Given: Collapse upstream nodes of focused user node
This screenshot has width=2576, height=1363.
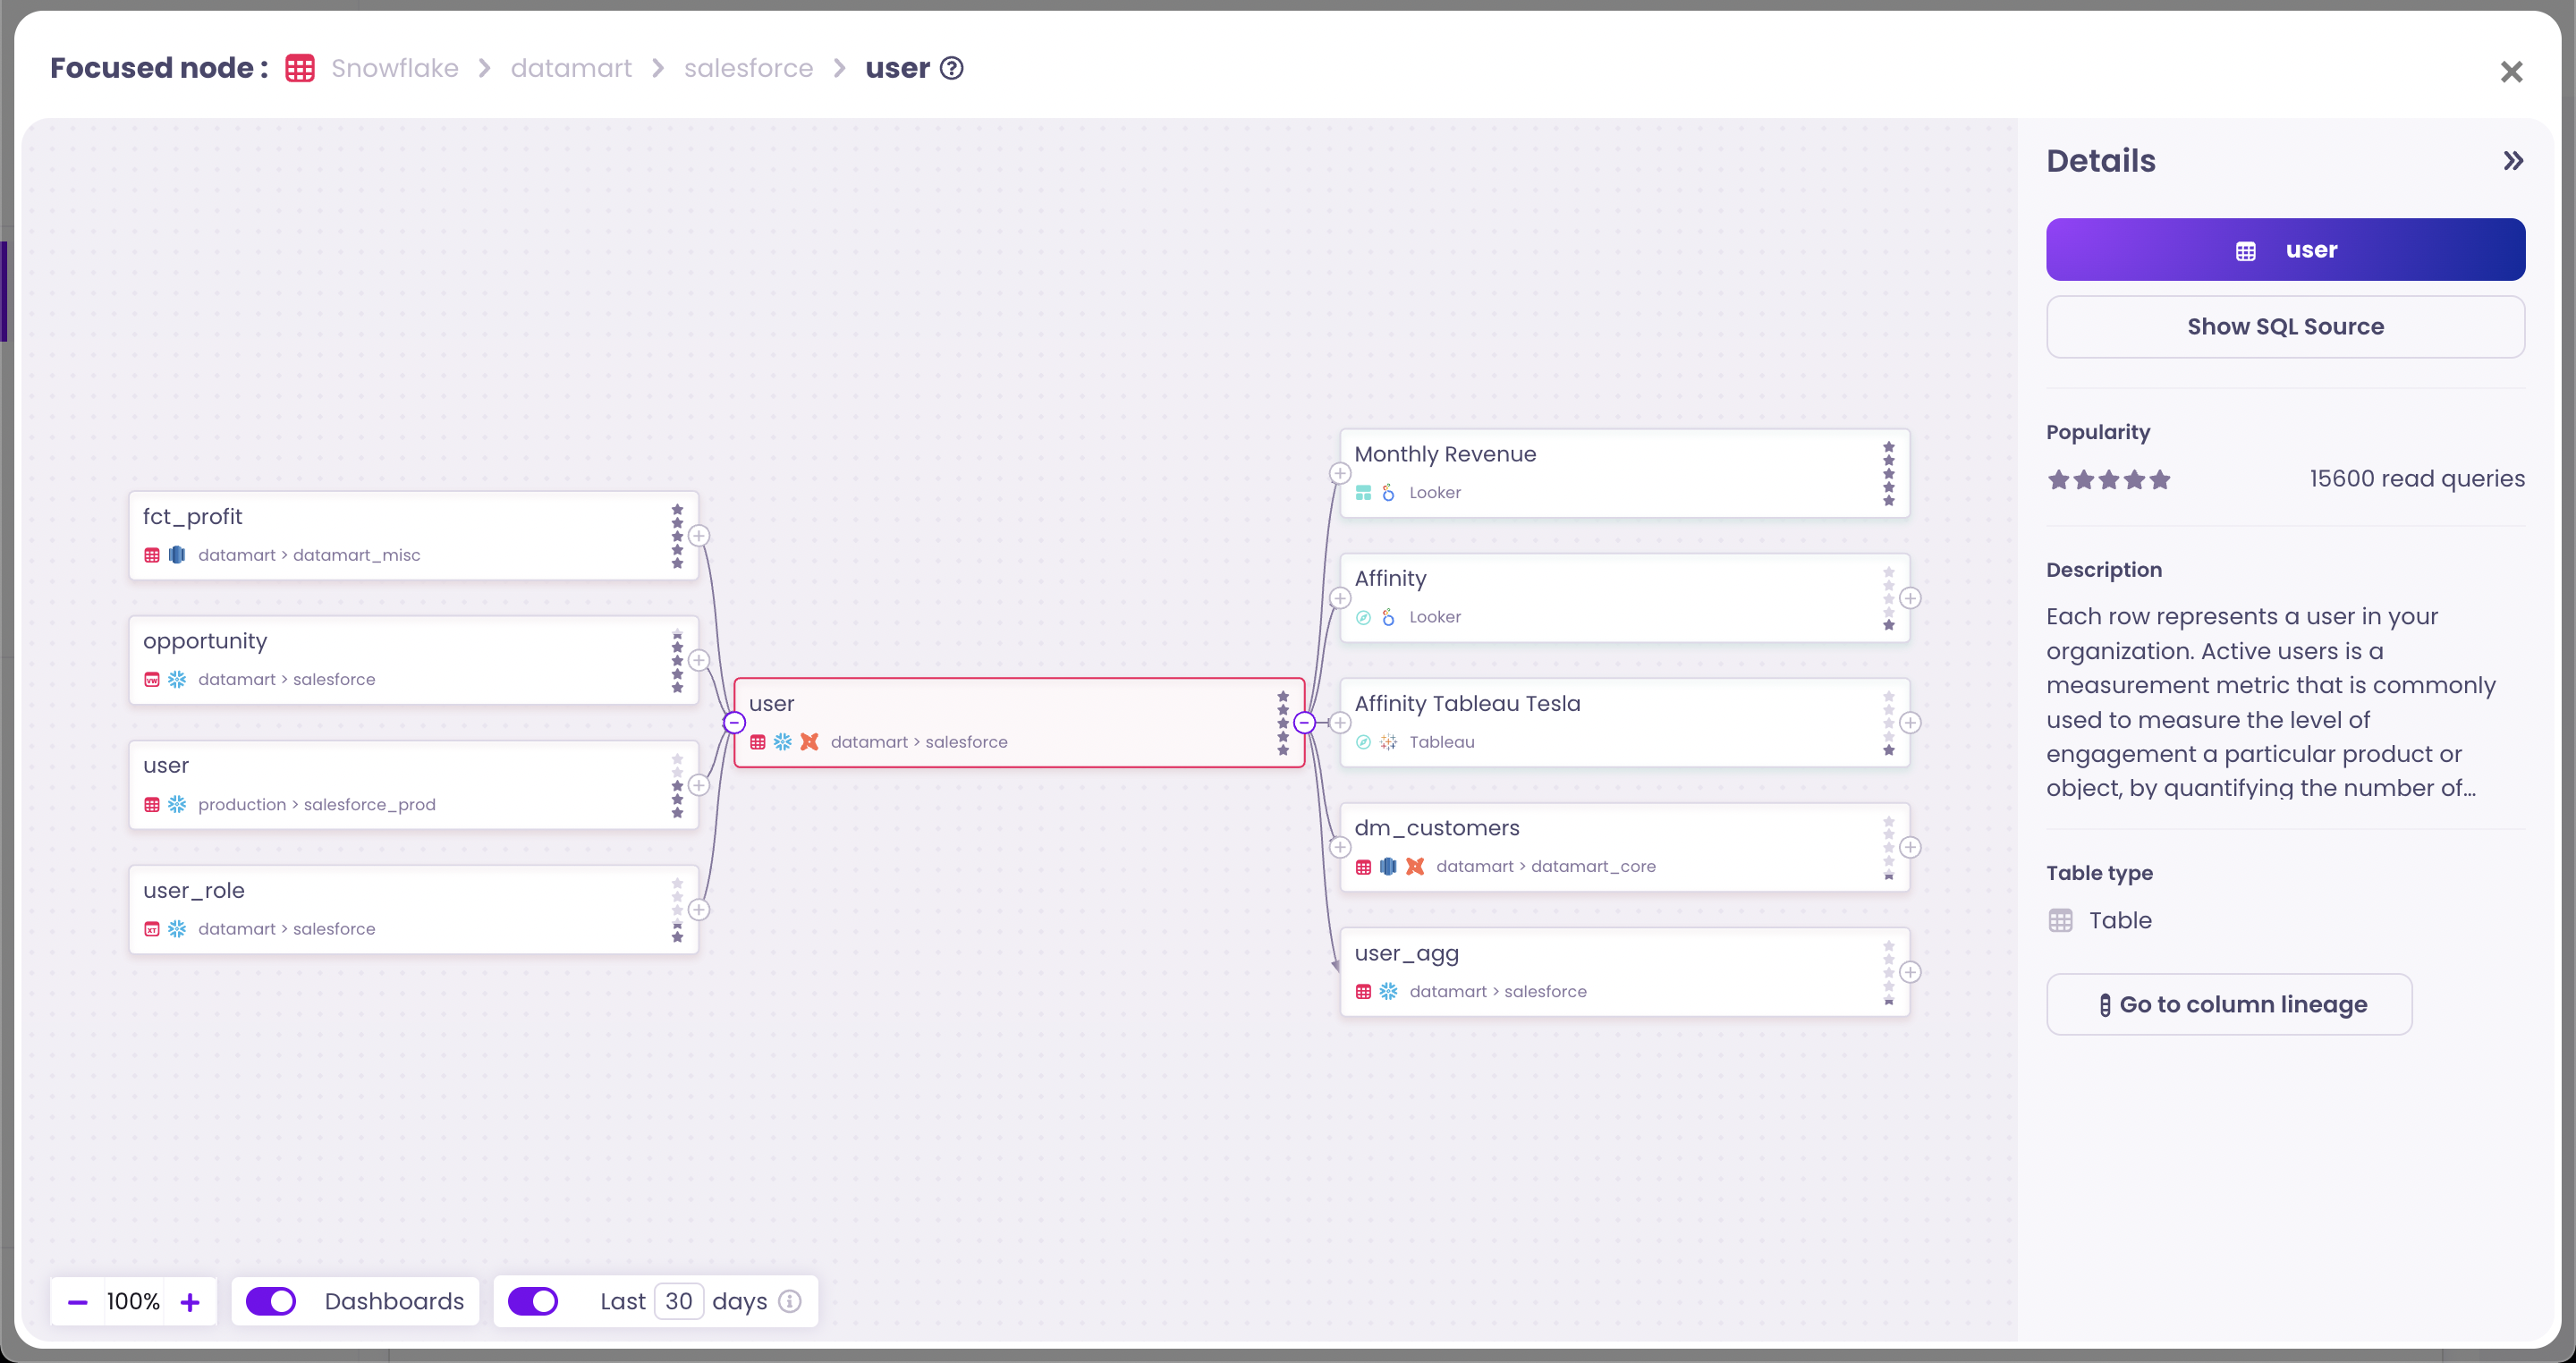Looking at the screenshot, I should click(x=734, y=722).
